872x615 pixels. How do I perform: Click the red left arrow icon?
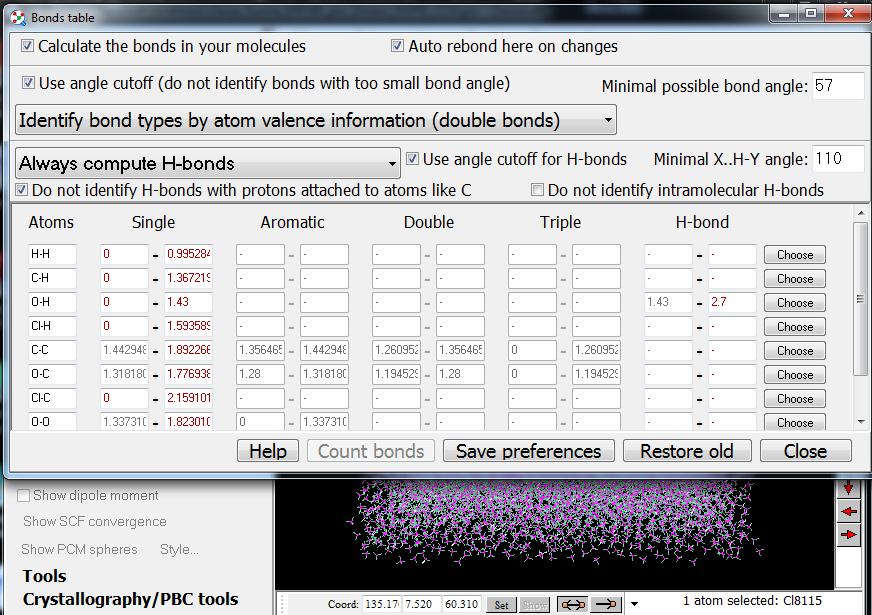point(849,511)
